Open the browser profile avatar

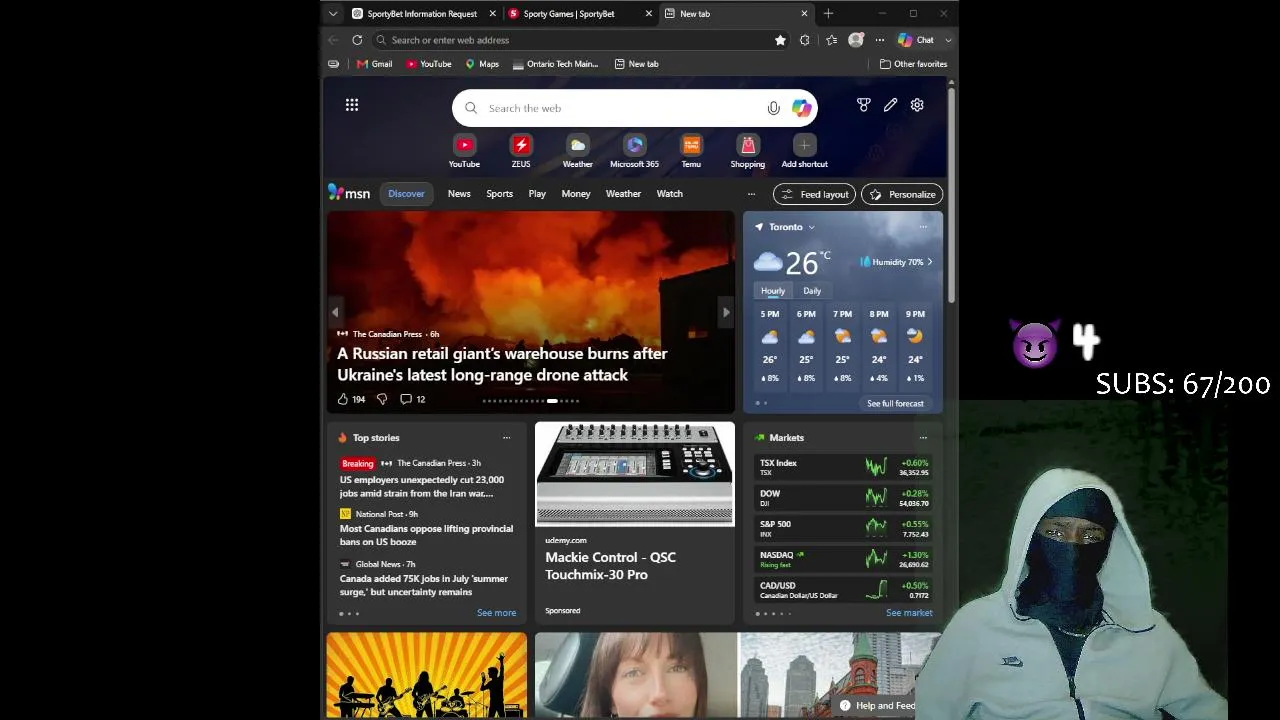(x=856, y=40)
